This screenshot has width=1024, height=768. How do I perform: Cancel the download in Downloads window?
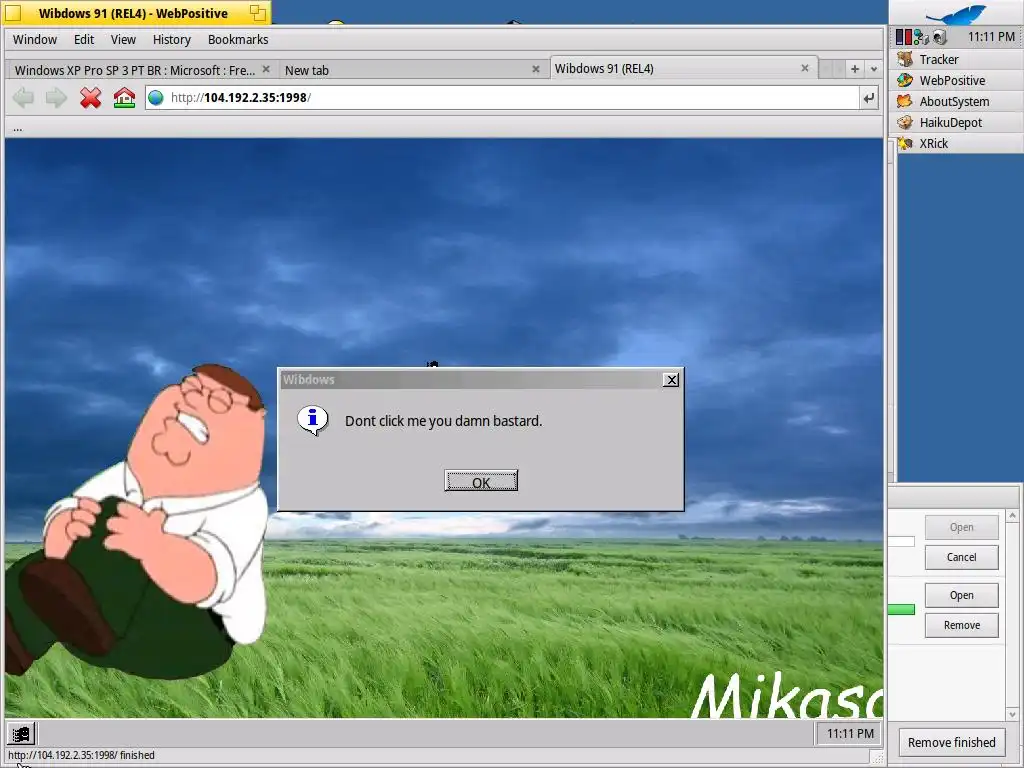tap(961, 557)
